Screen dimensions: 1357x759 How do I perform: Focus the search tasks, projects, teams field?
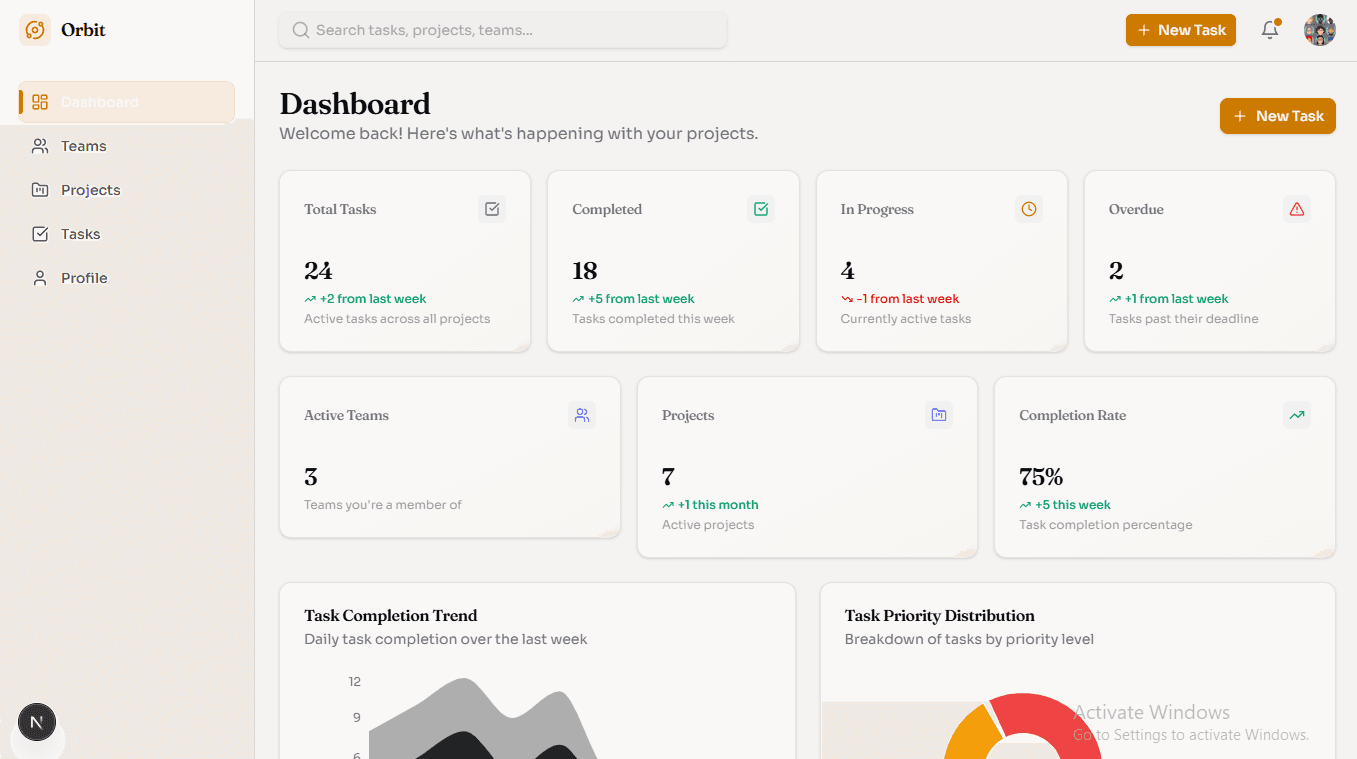503,30
